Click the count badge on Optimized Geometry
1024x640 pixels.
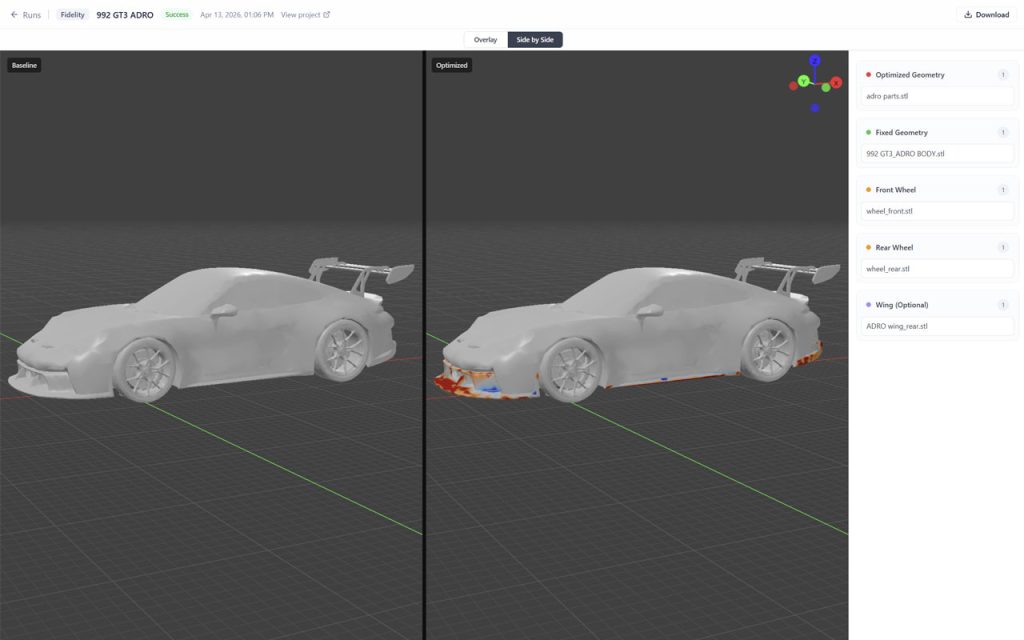[1003, 74]
